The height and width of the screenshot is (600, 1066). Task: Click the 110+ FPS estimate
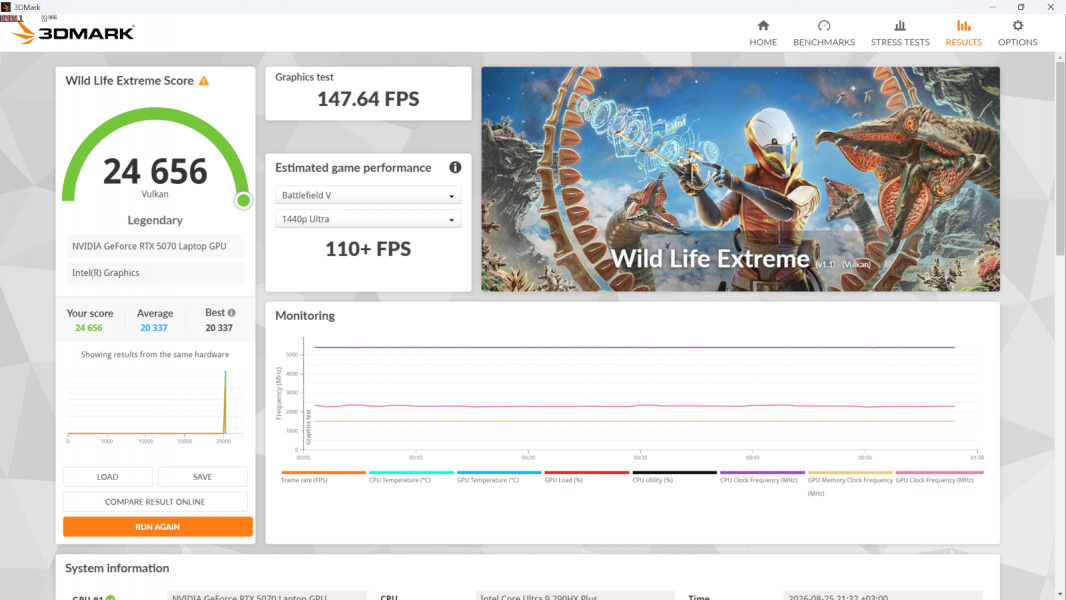(368, 249)
